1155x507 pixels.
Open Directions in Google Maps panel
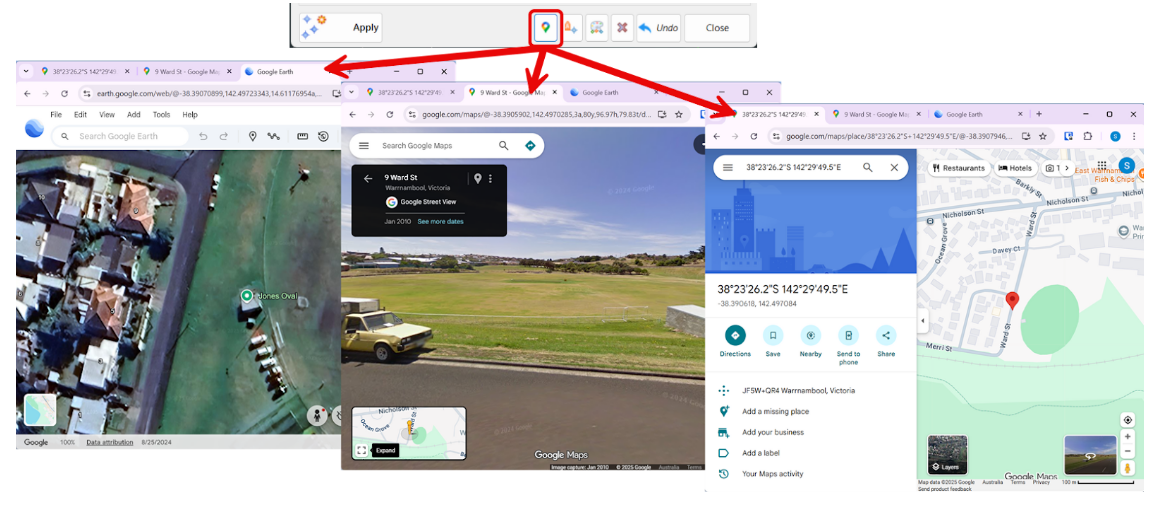735,336
